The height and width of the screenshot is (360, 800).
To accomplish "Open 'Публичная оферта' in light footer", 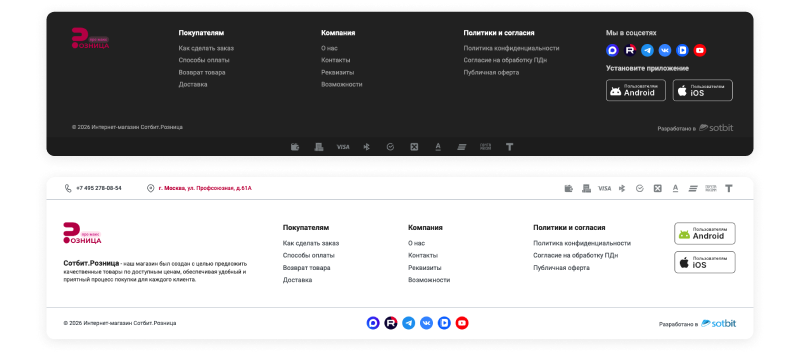I will click(x=562, y=268).
